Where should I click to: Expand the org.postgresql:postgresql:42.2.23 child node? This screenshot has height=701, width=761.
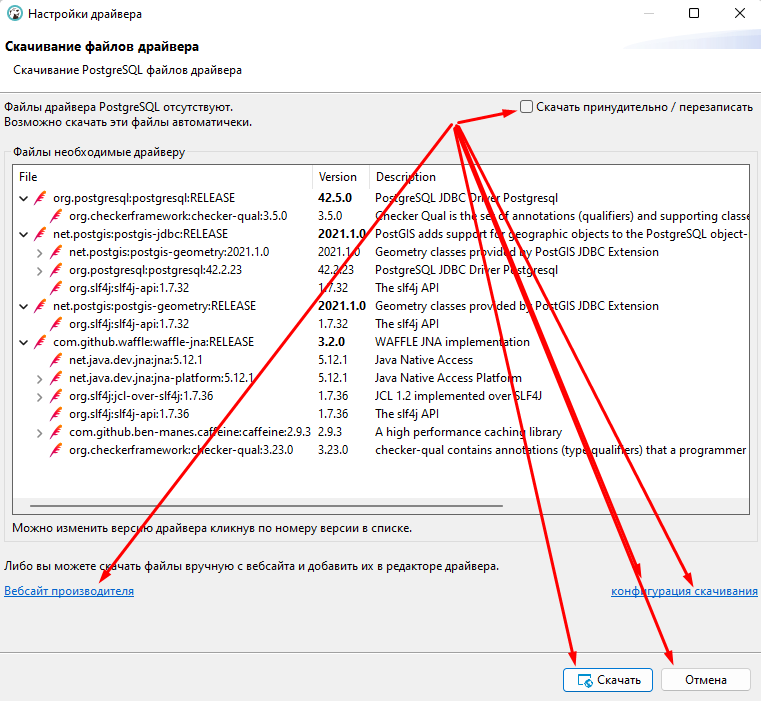pyautogui.click(x=39, y=270)
